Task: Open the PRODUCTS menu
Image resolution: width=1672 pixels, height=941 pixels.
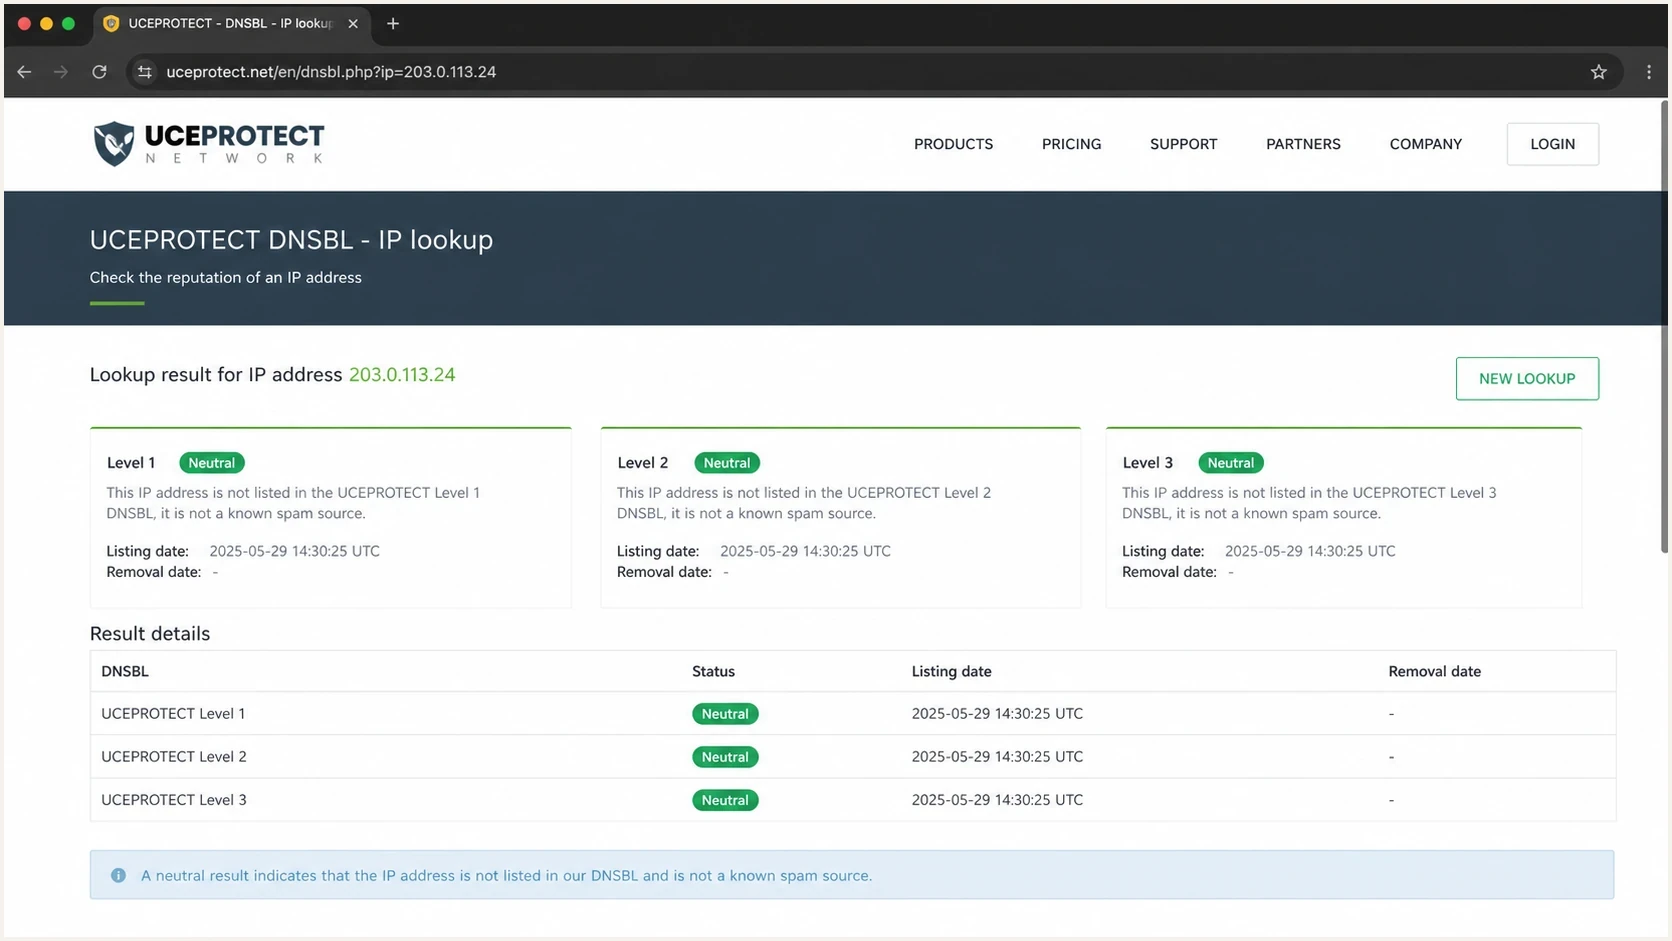Action: coord(953,144)
